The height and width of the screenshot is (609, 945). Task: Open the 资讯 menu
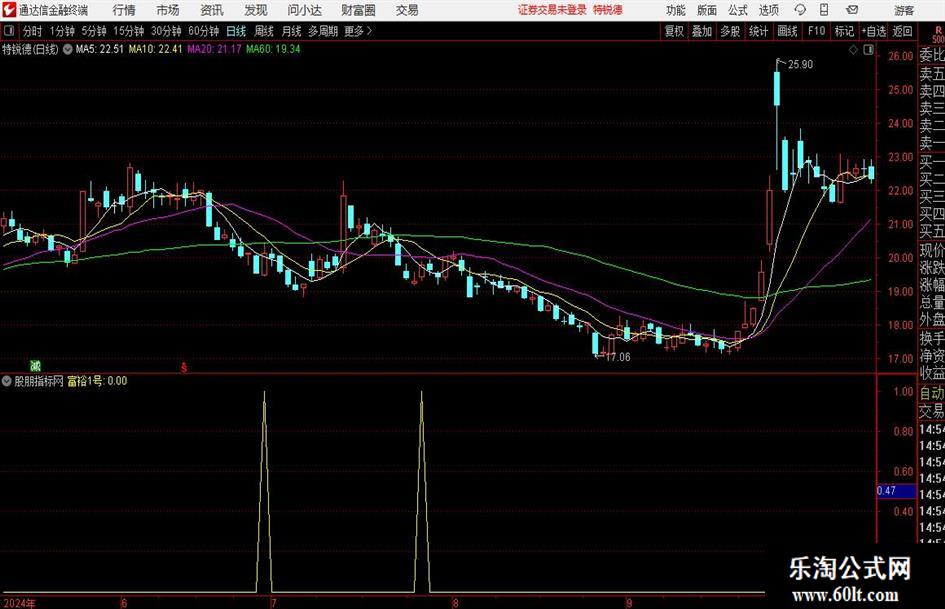212,10
